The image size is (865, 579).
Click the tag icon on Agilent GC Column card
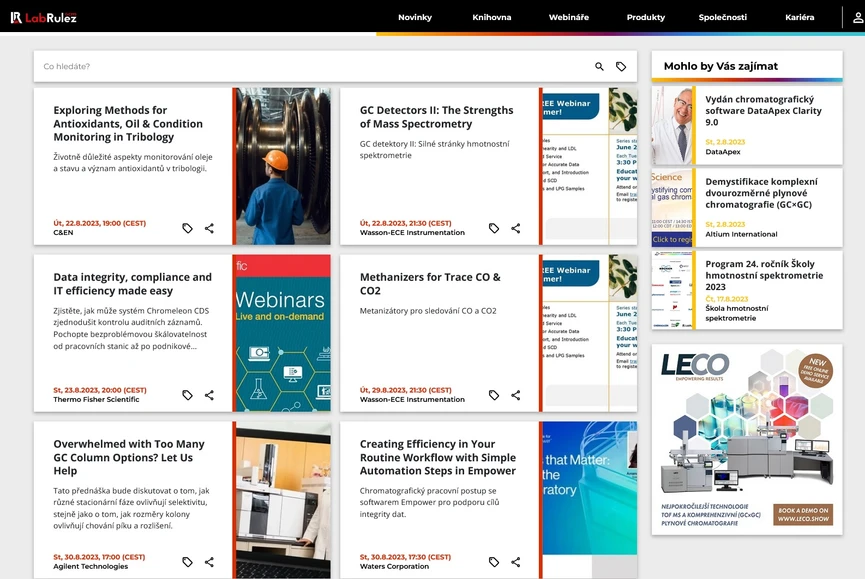(x=186, y=562)
